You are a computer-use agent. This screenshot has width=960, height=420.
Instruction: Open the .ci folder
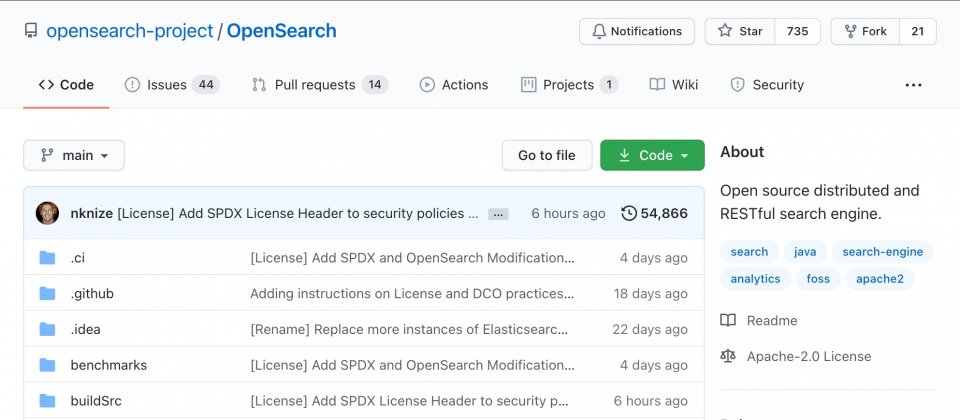pos(78,258)
